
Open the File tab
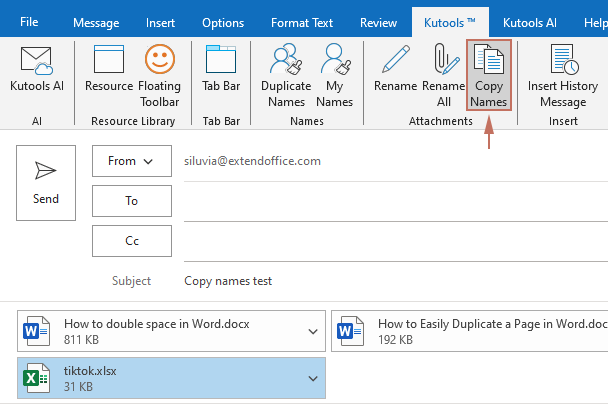pyautogui.click(x=29, y=22)
